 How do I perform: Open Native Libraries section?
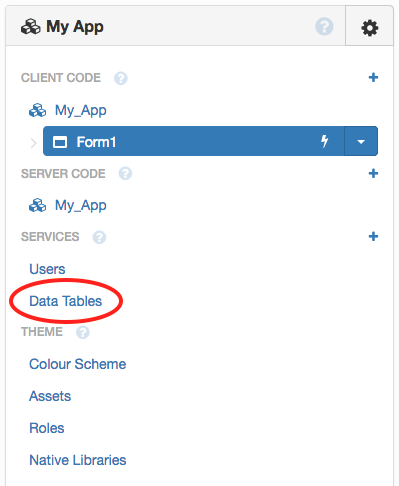(x=78, y=460)
